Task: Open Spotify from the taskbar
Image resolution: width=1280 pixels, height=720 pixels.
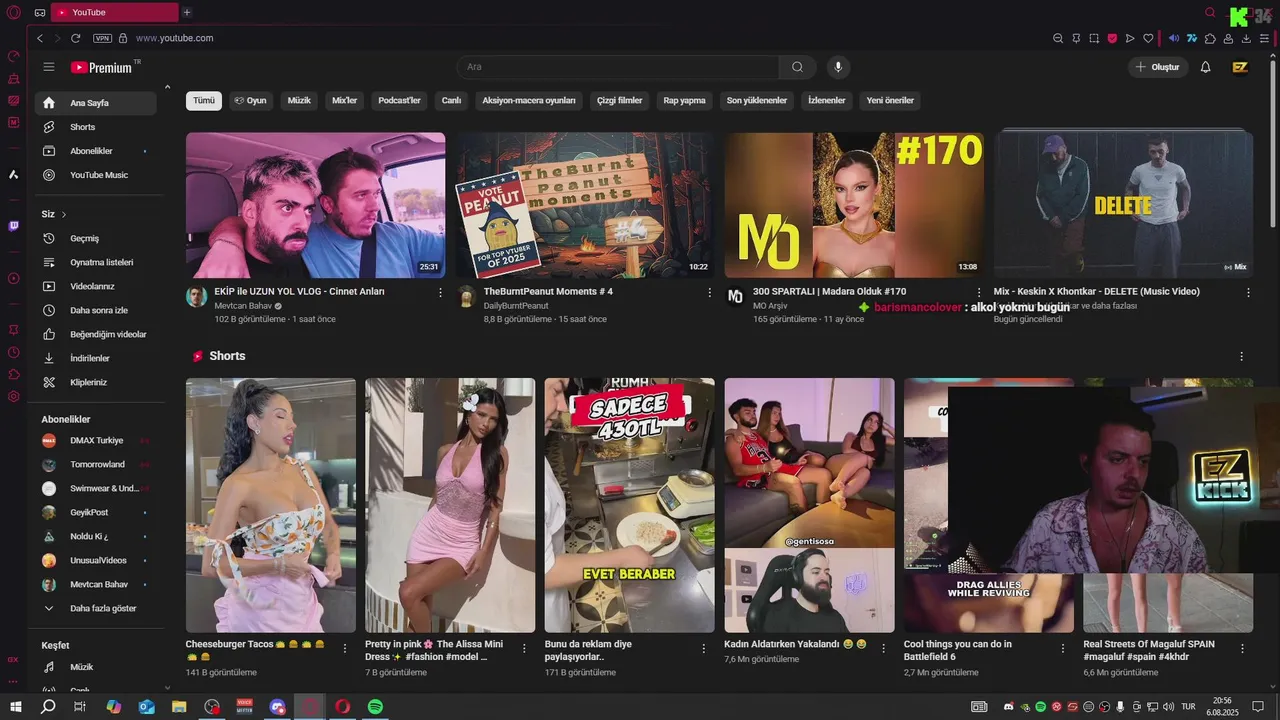Action: tap(375, 706)
